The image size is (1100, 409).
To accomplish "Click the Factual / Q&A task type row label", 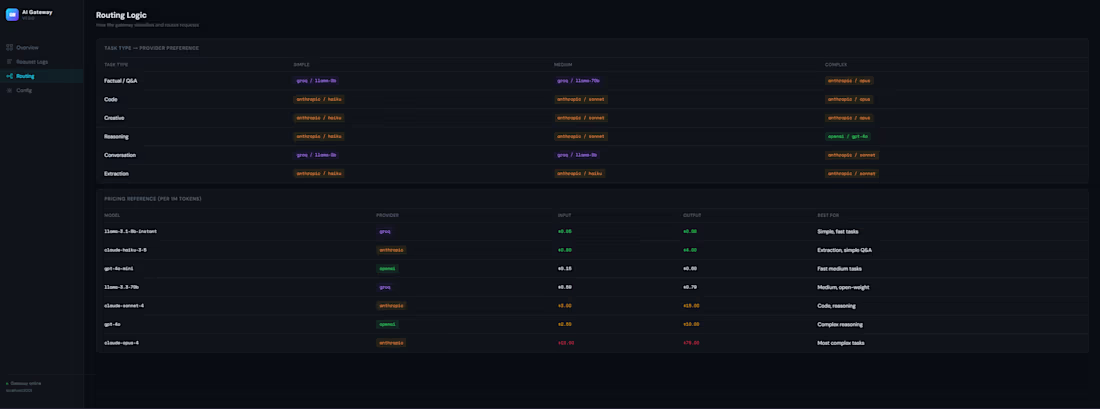I will (121, 81).
